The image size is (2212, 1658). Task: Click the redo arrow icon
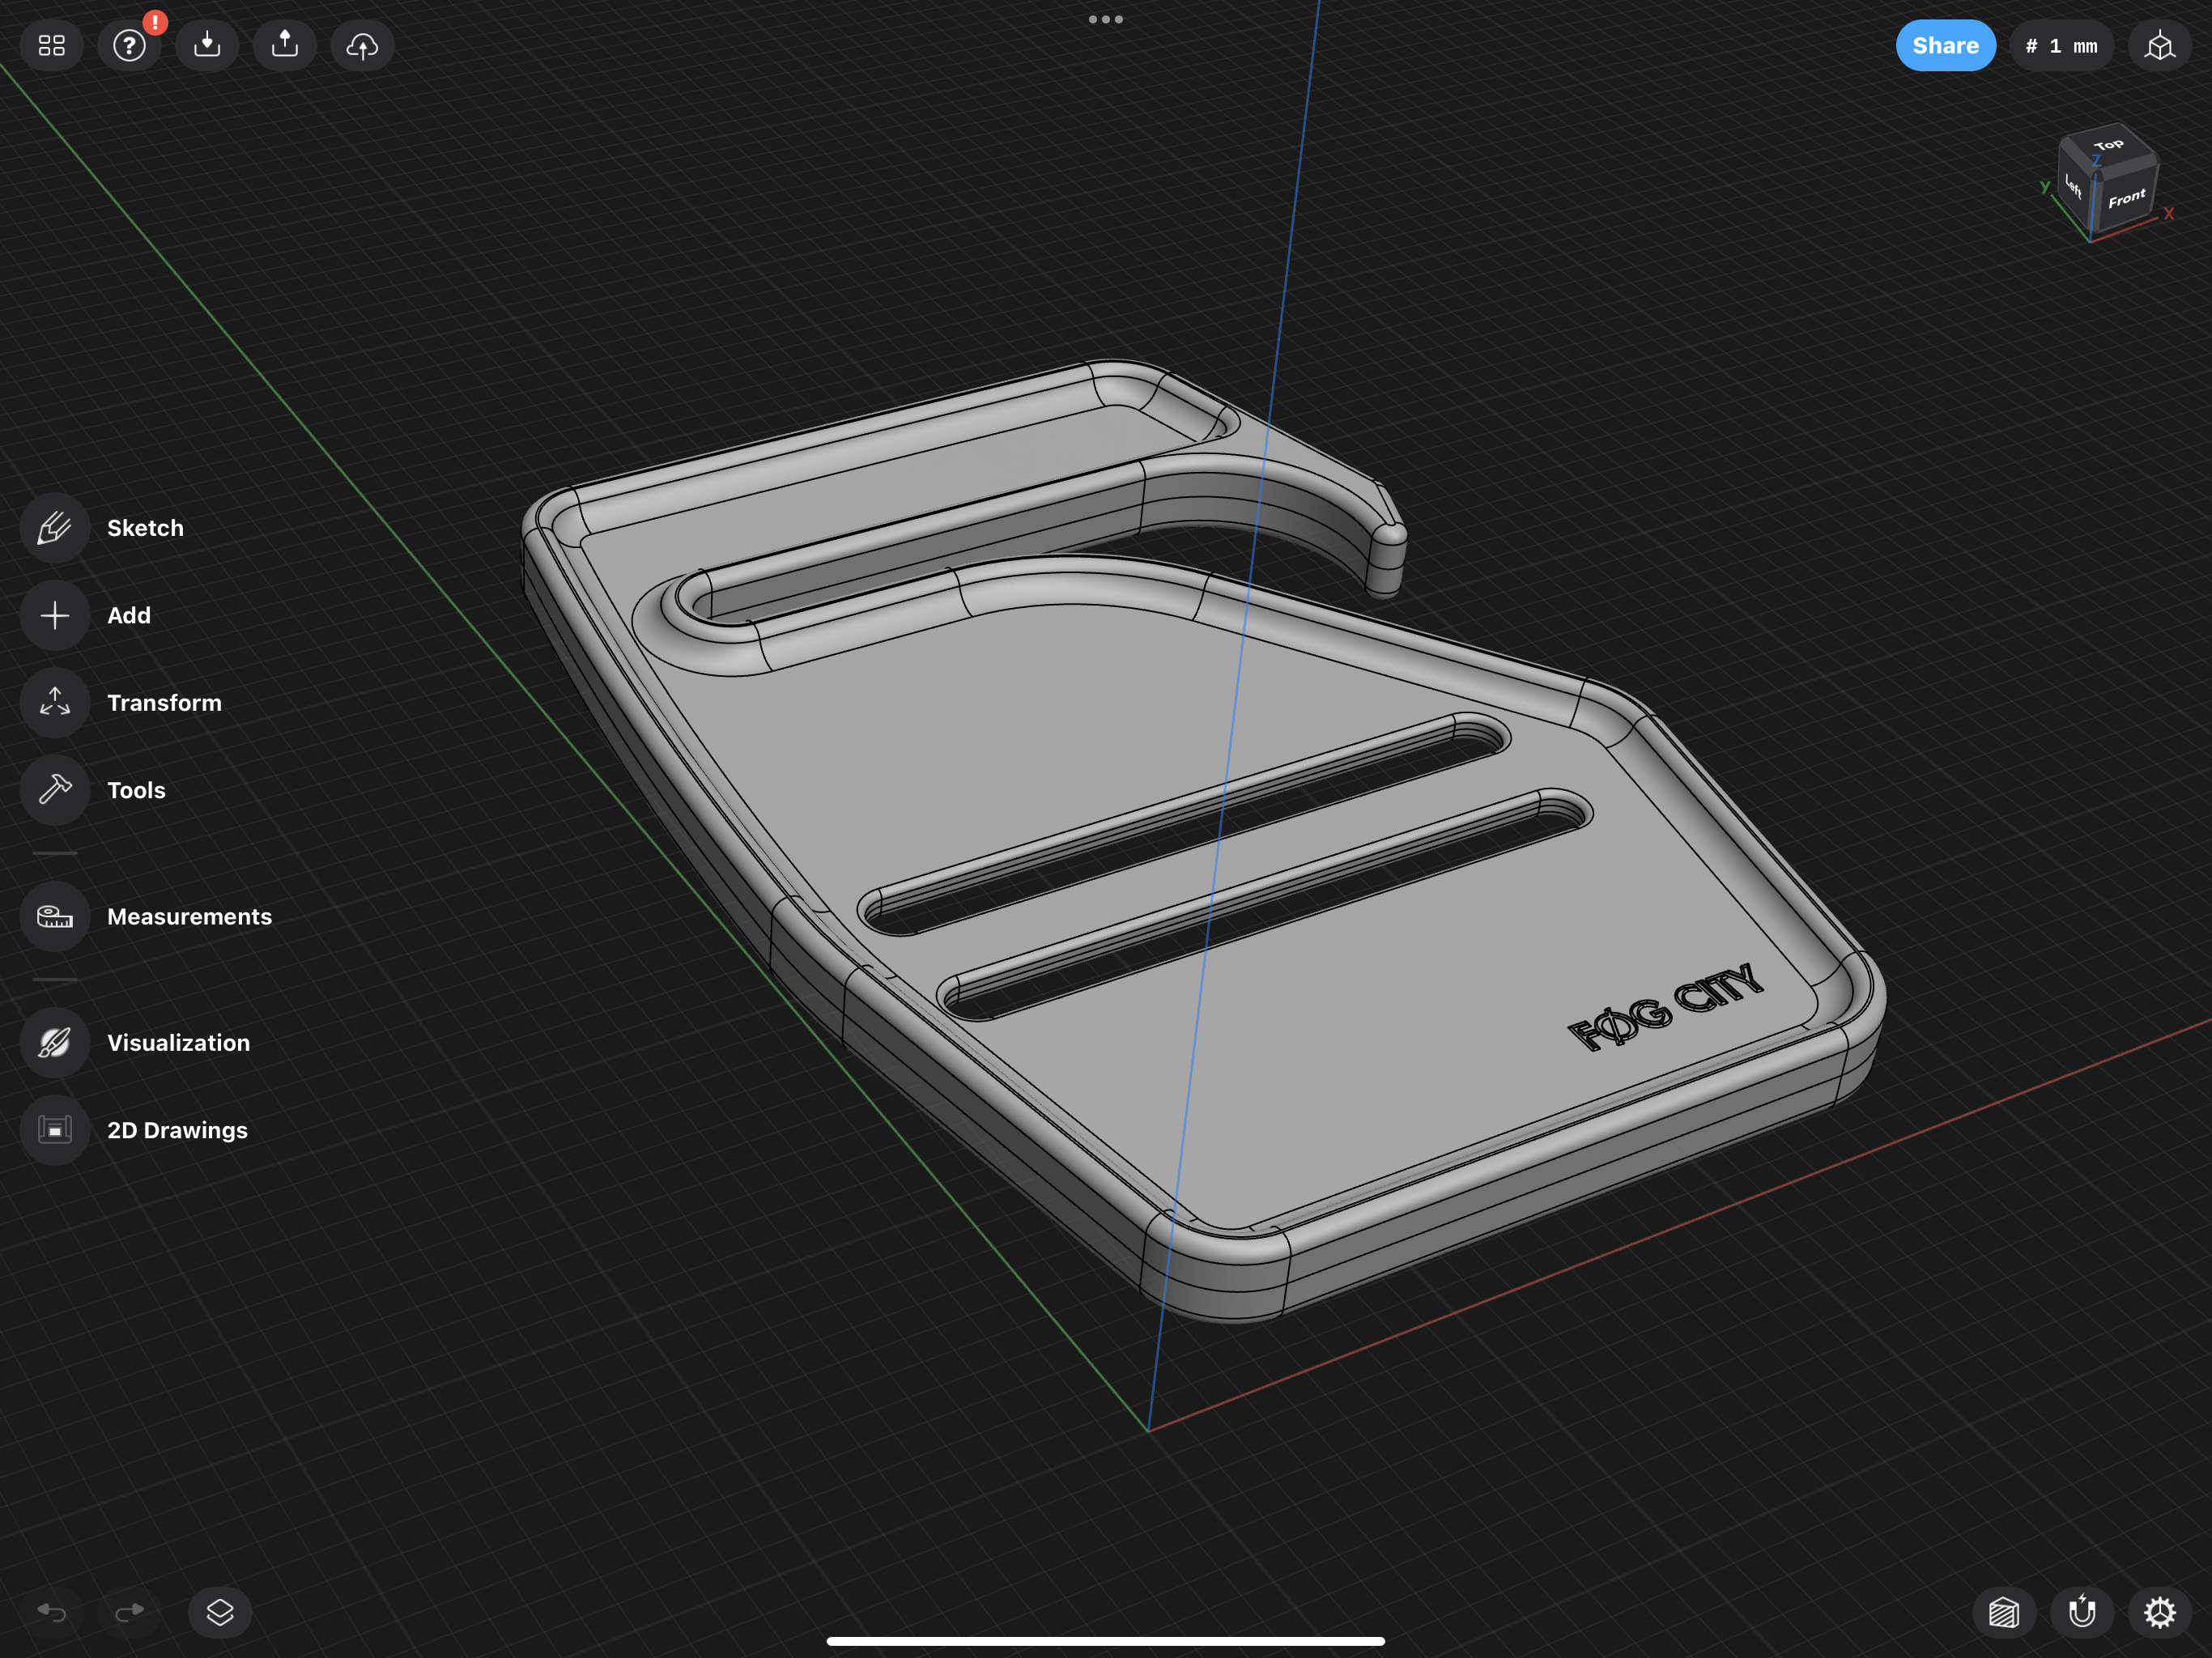(130, 1612)
